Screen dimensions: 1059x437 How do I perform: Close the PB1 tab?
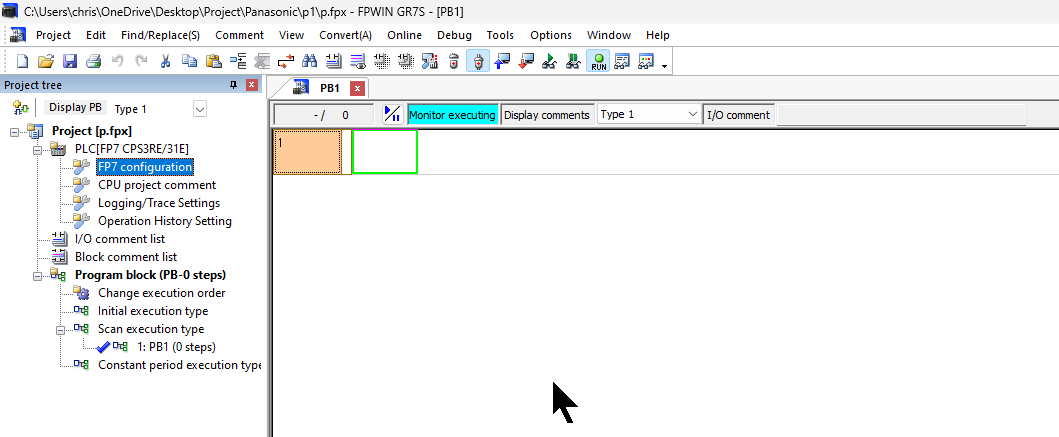358,88
